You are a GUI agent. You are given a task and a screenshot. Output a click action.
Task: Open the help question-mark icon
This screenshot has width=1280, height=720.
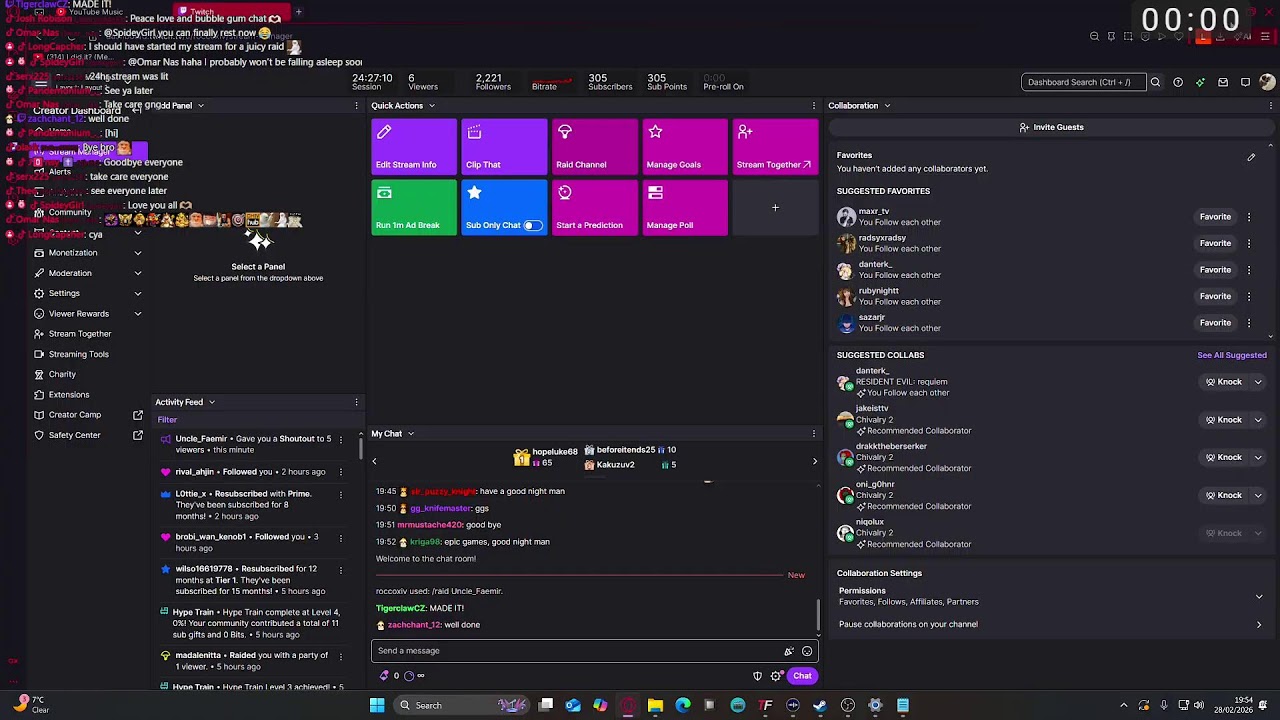[1178, 82]
